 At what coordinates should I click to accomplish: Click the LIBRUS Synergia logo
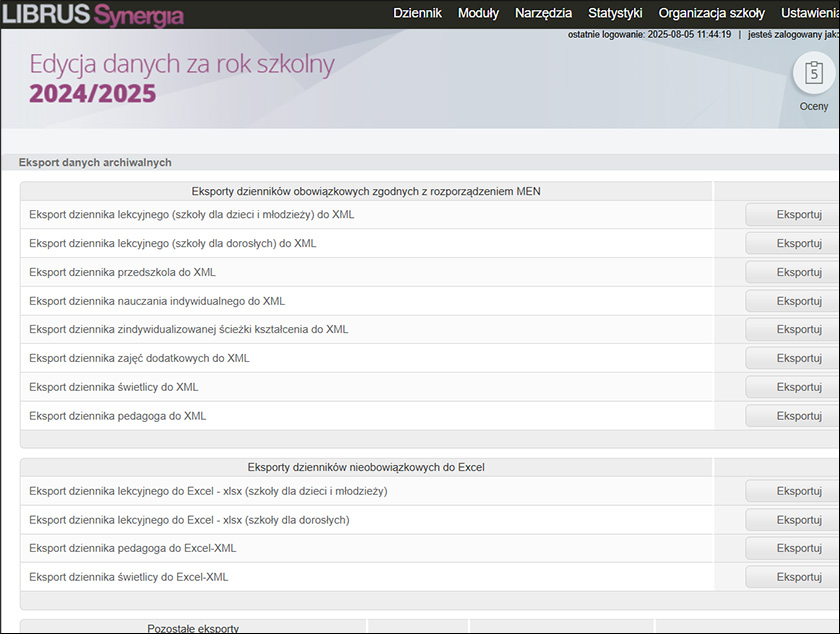tap(93, 14)
